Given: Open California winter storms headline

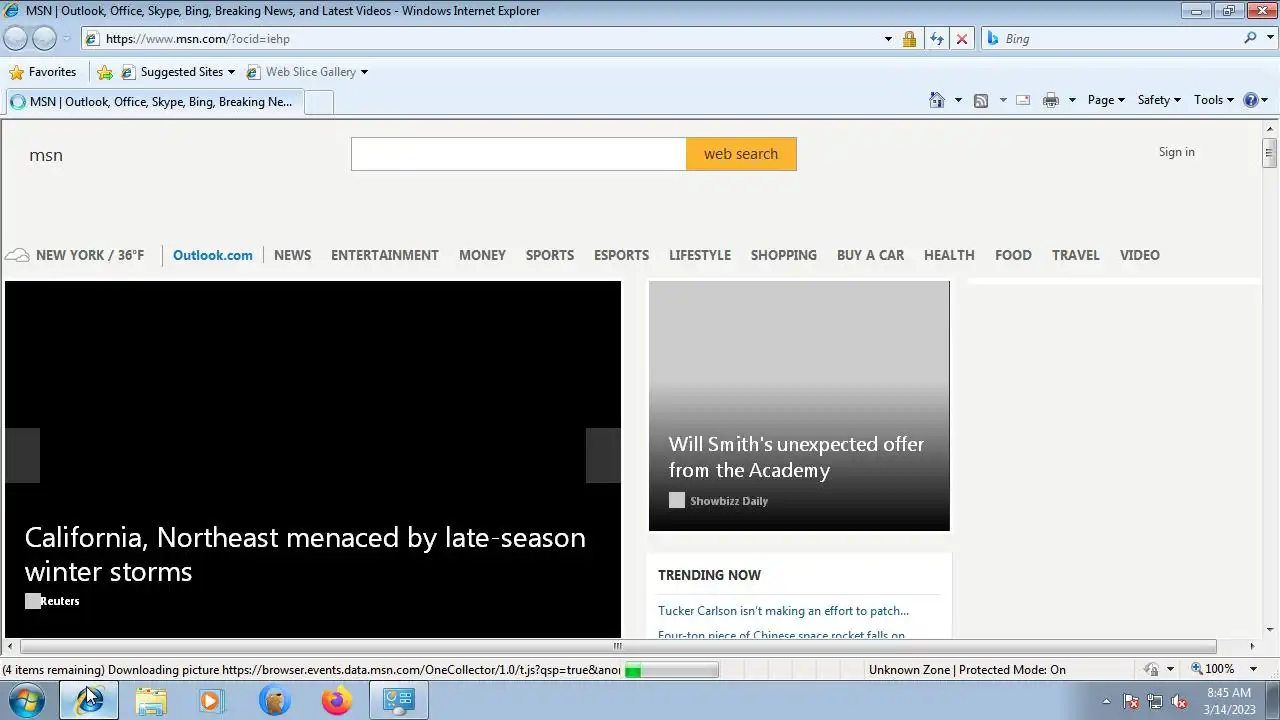Looking at the screenshot, I should [305, 554].
